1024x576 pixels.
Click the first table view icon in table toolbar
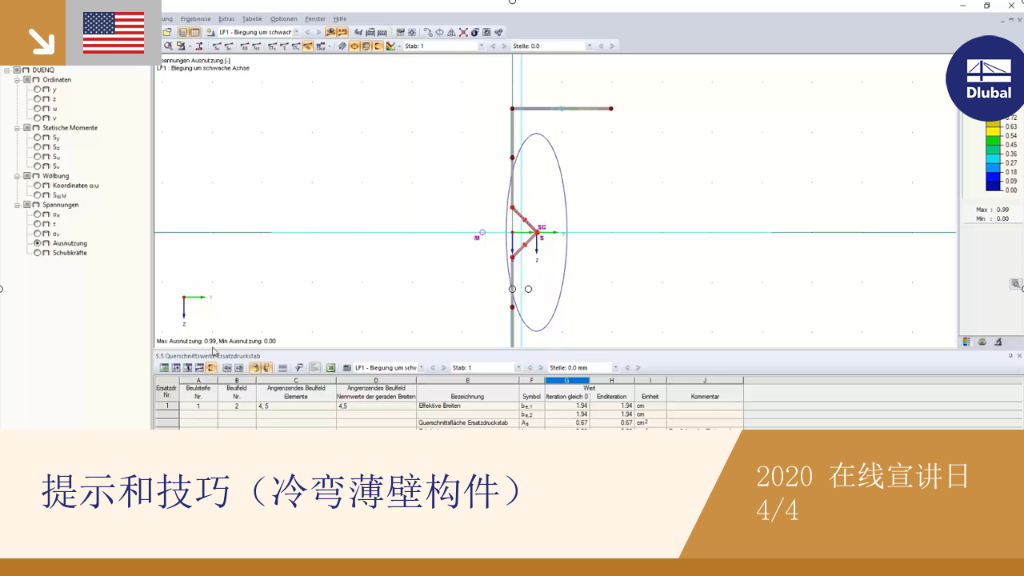tap(165, 368)
